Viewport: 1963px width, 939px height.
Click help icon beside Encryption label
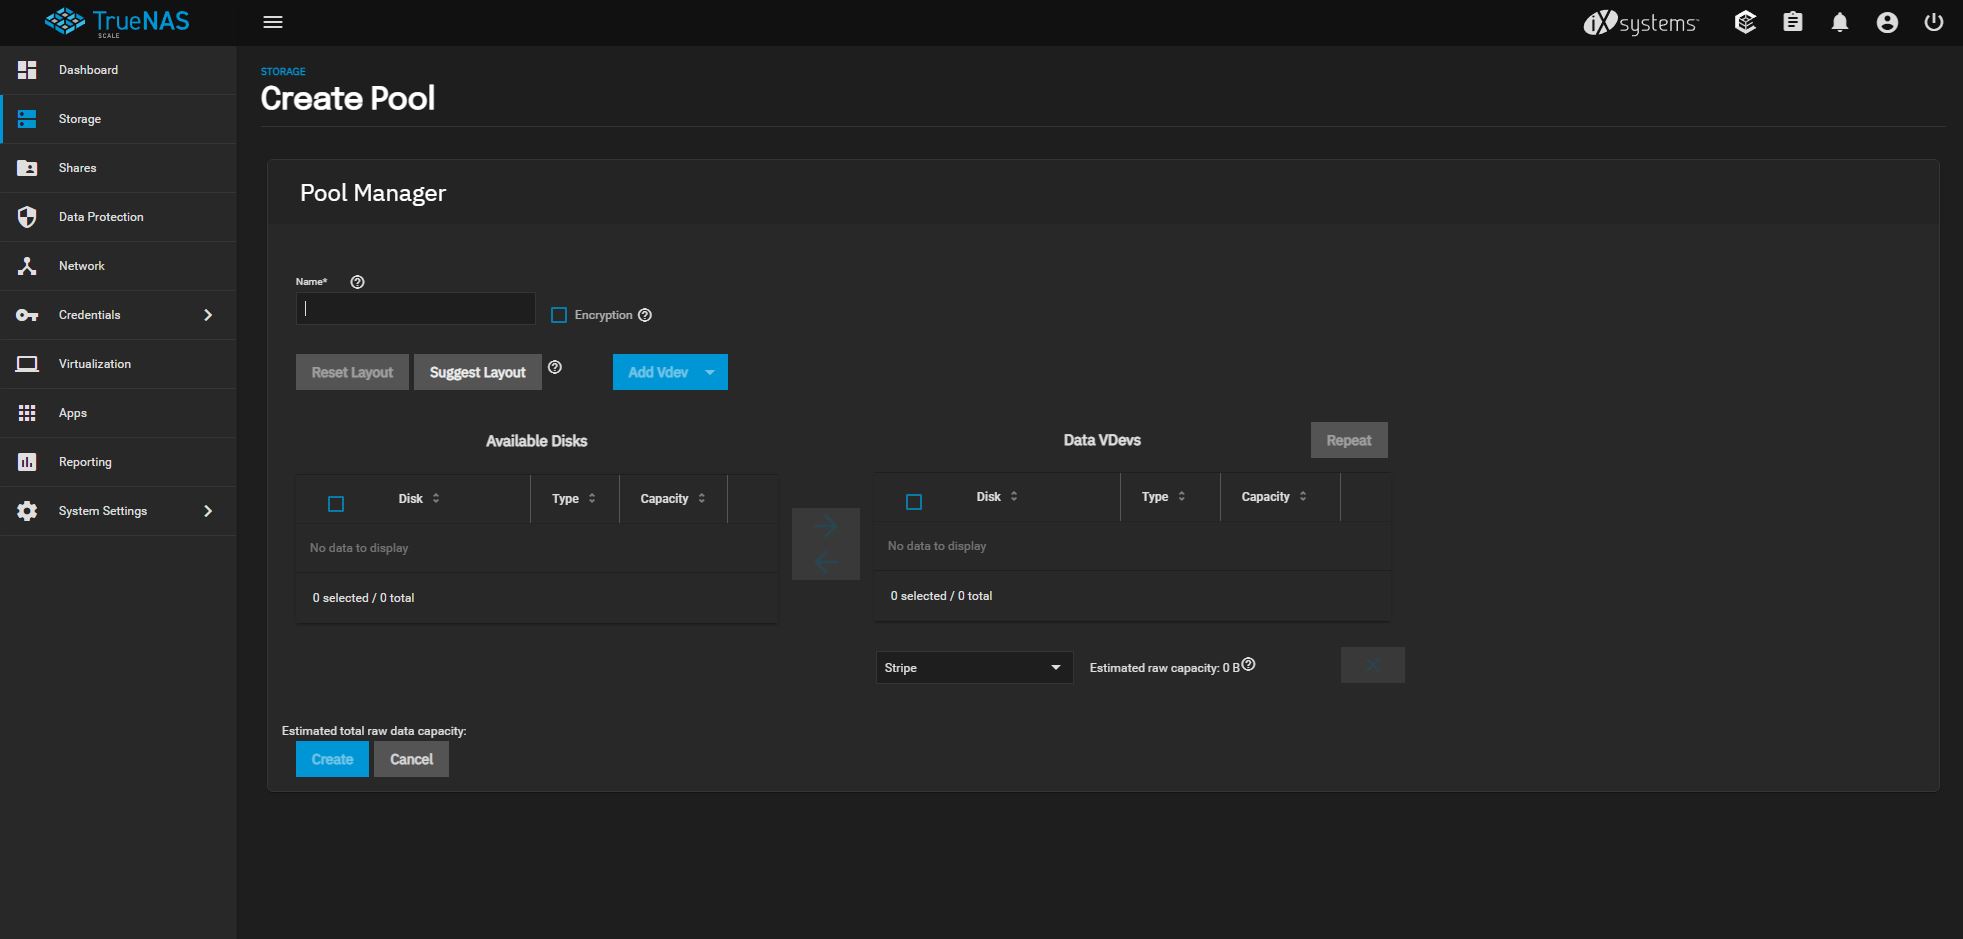pos(645,315)
